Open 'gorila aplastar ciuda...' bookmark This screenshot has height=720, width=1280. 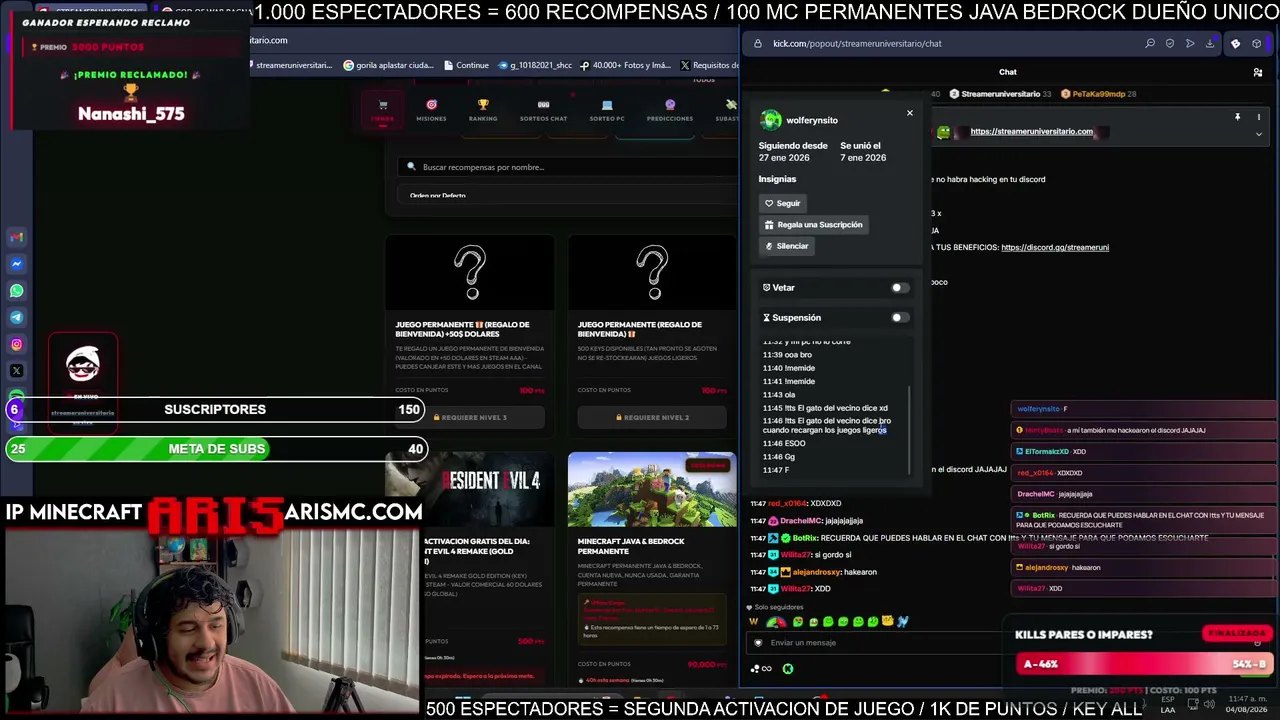point(388,65)
